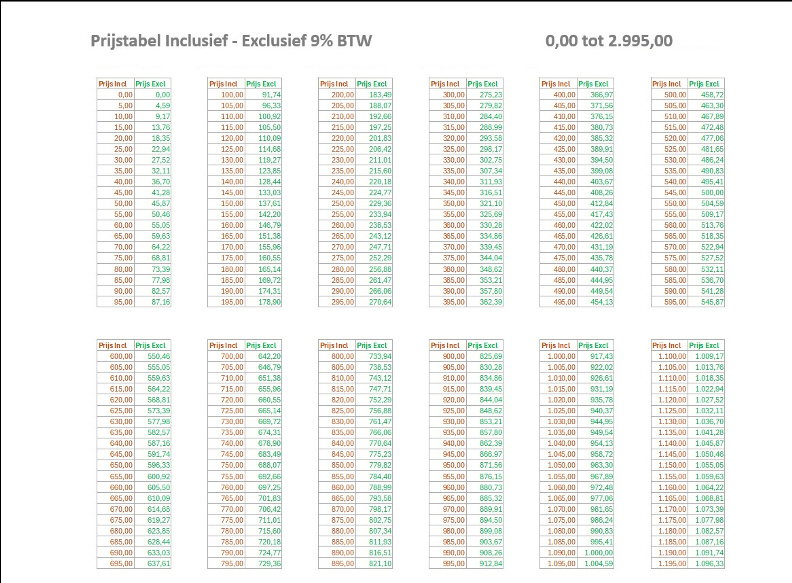Select the 729,36 Prijs Excl cell
This screenshot has width=792, height=583.
(x=263, y=563)
